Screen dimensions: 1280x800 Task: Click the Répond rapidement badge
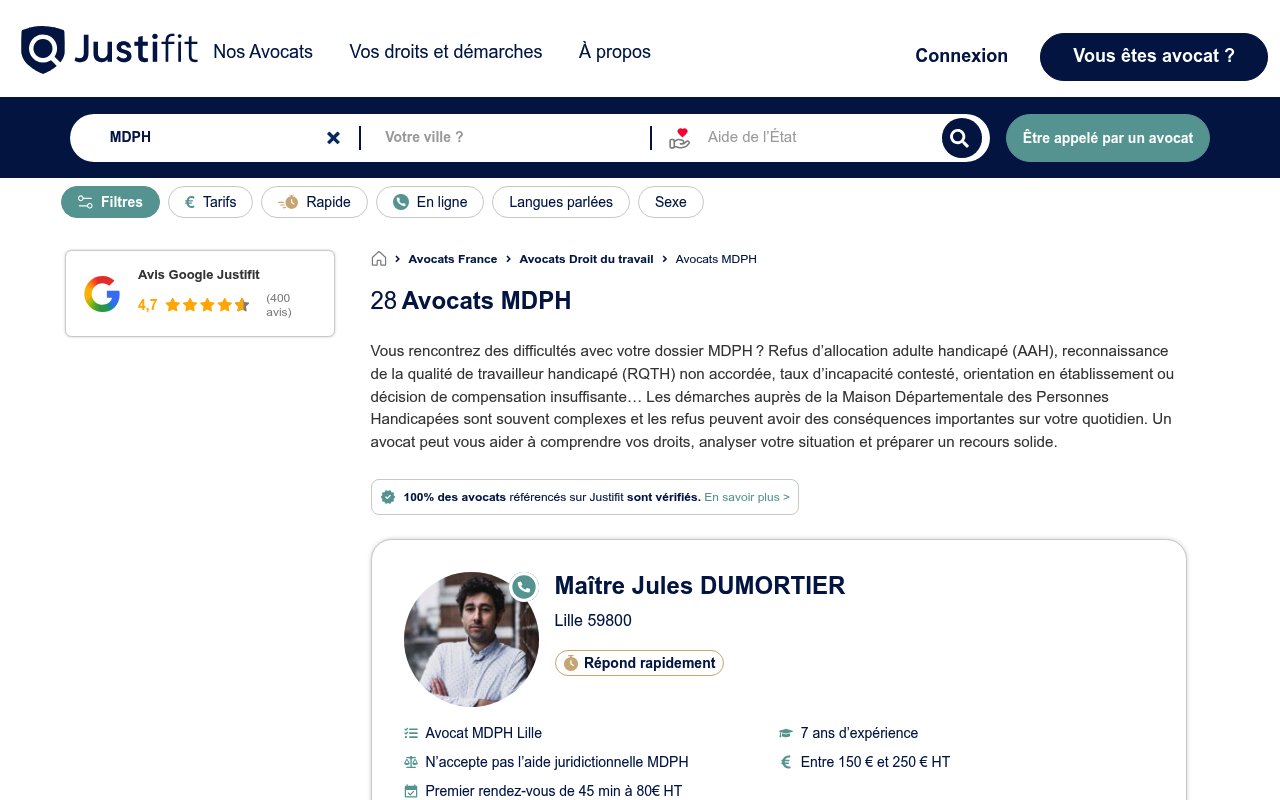pos(639,663)
